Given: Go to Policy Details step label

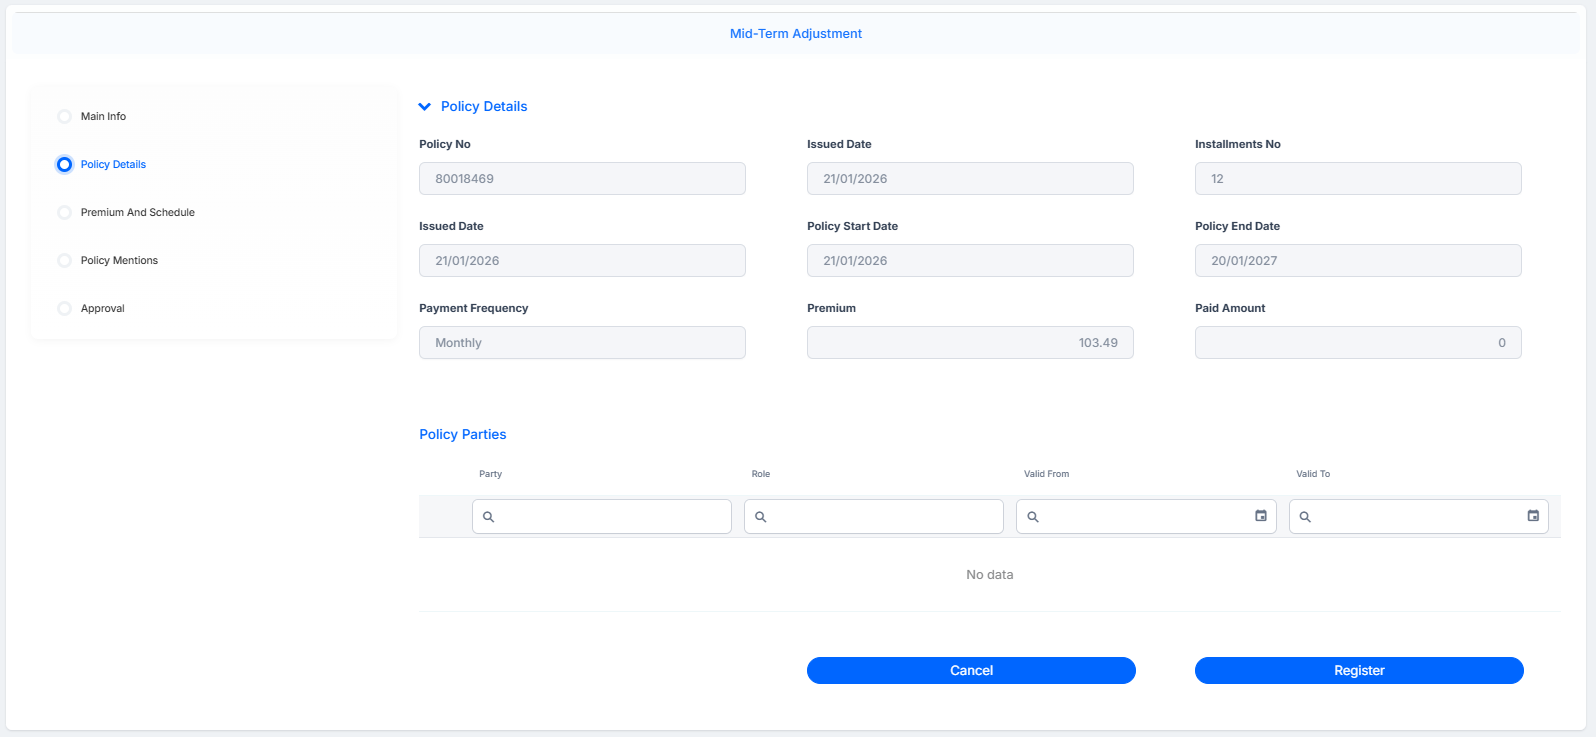Looking at the screenshot, I should (x=113, y=164).
